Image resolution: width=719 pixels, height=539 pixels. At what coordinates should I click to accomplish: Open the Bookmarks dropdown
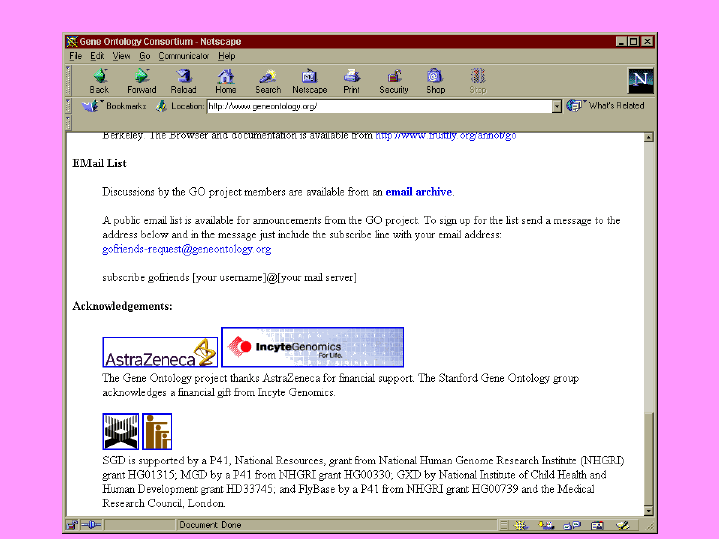[117, 106]
